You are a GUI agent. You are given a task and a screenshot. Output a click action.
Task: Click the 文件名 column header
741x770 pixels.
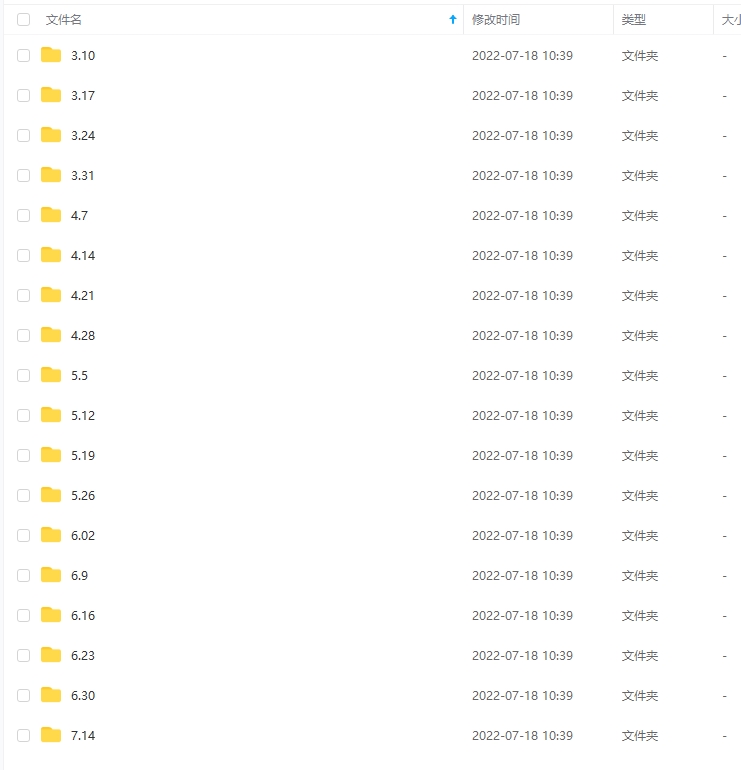point(64,19)
